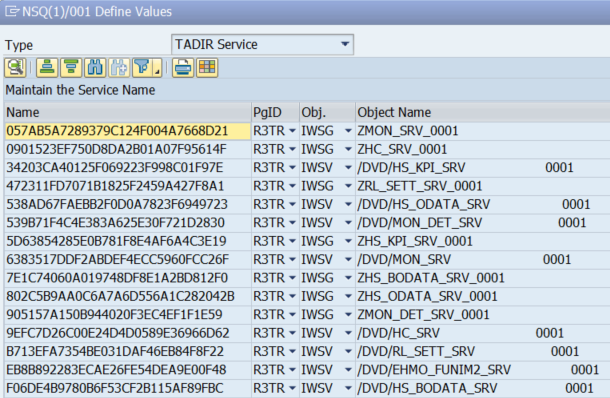Image resolution: width=610 pixels, height=398 pixels.
Task: Select name cell 057AB5A7289379C124F004A7668D21
Action: pyautogui.click(x=128, y=131)
